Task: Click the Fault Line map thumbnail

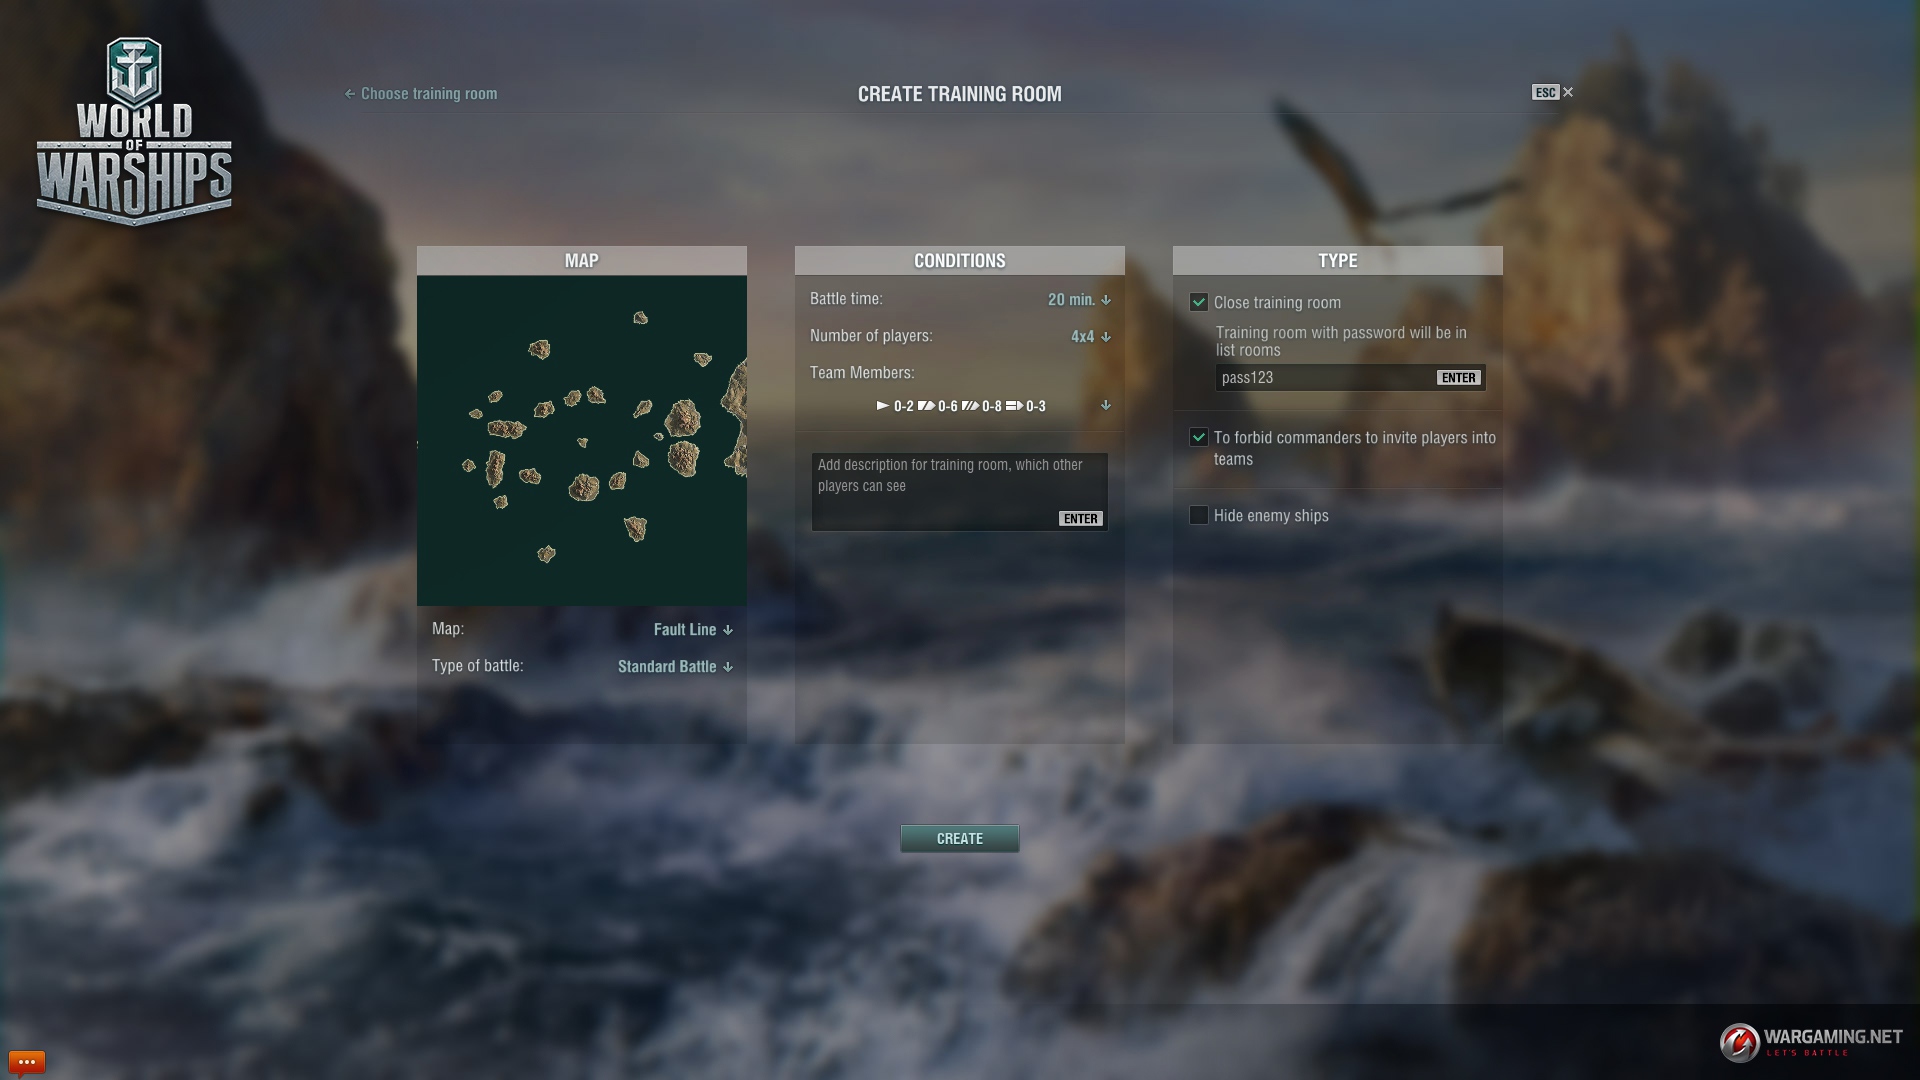Action: point(582,440)
